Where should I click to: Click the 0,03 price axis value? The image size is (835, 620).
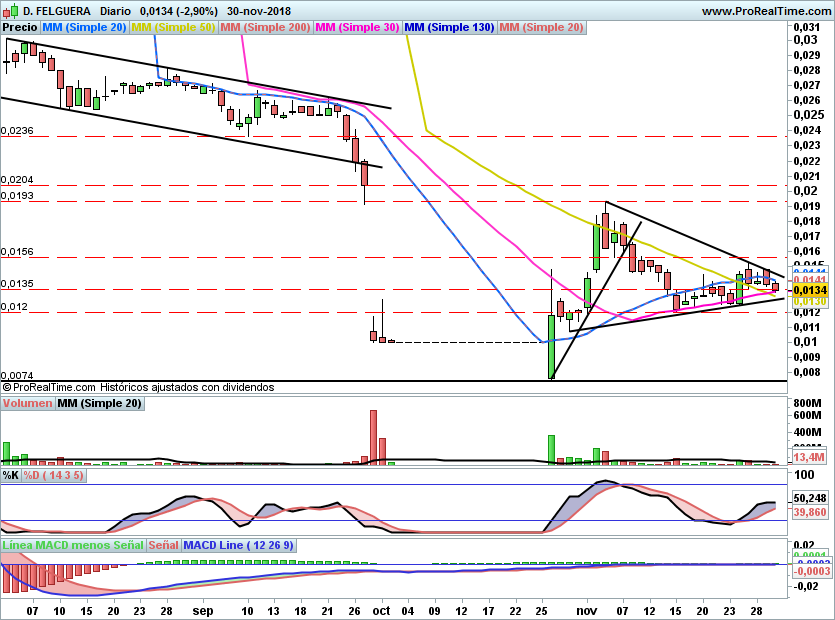coord(805,39)
